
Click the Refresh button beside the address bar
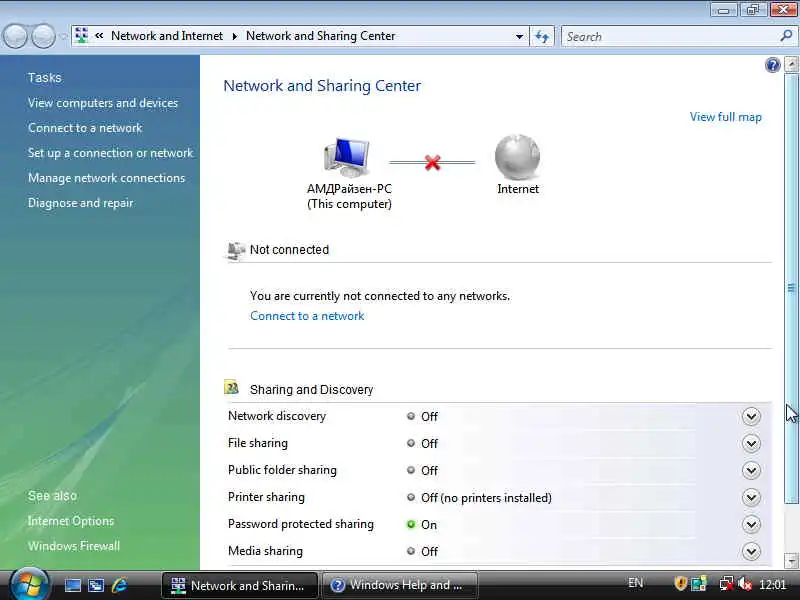pyautogui.click(x=542, y=36)
